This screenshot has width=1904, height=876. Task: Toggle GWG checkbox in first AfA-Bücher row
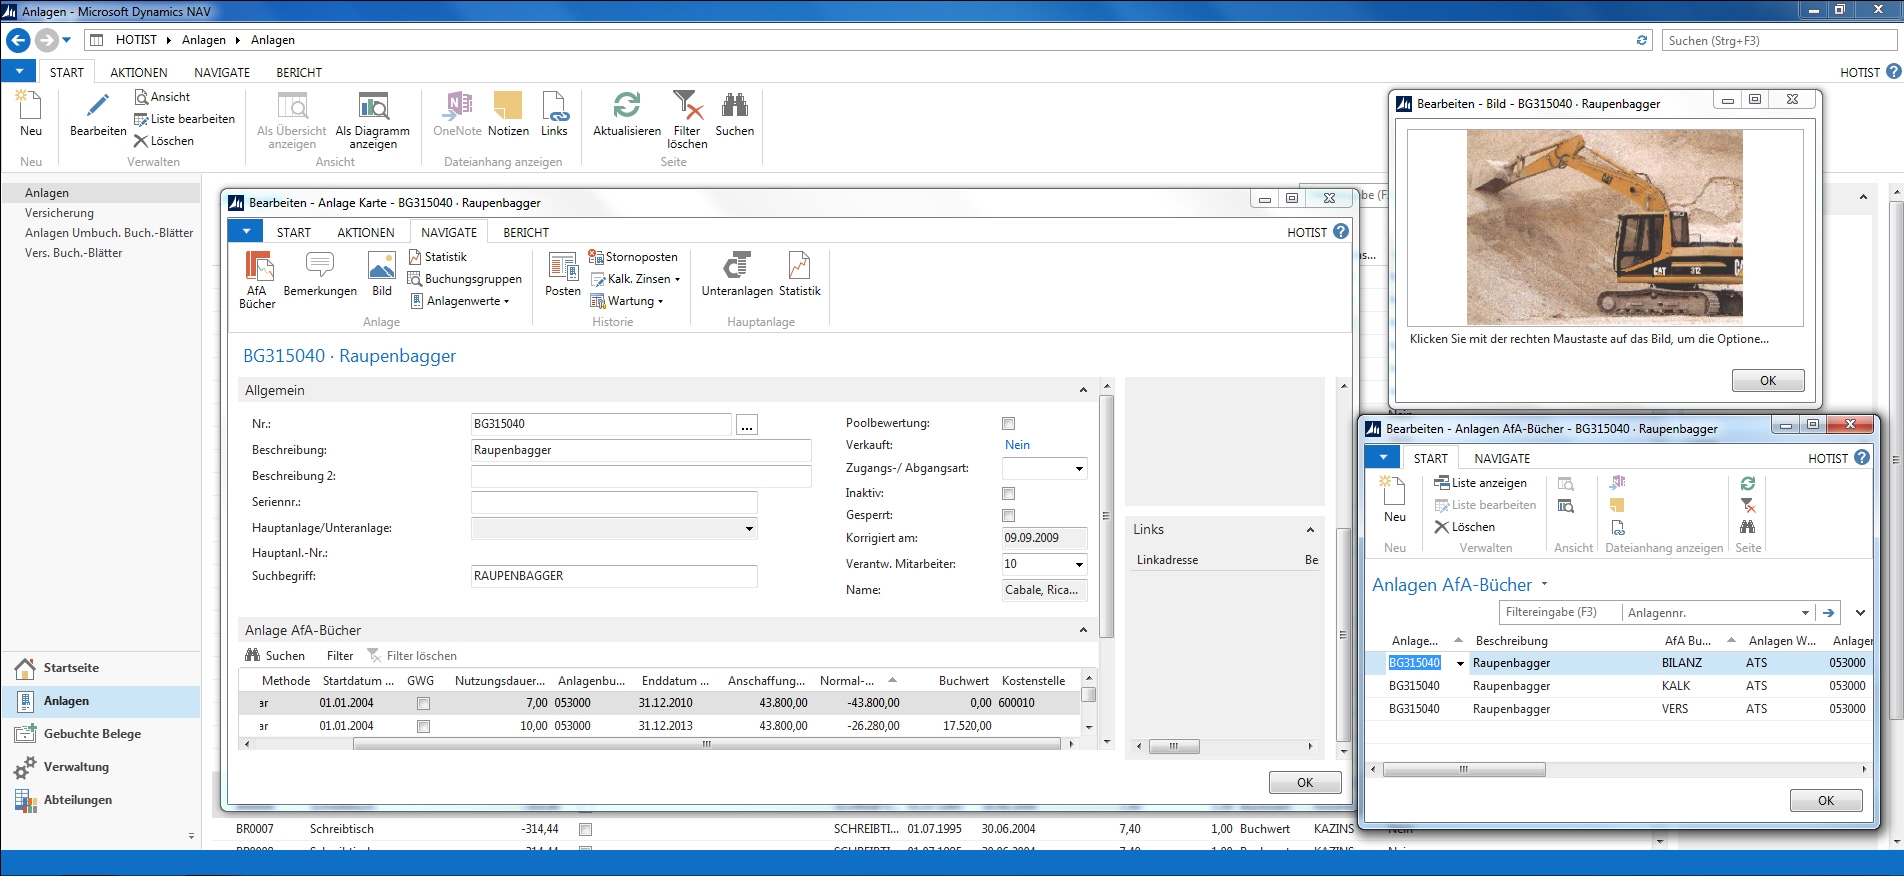[x=423, y=703]
